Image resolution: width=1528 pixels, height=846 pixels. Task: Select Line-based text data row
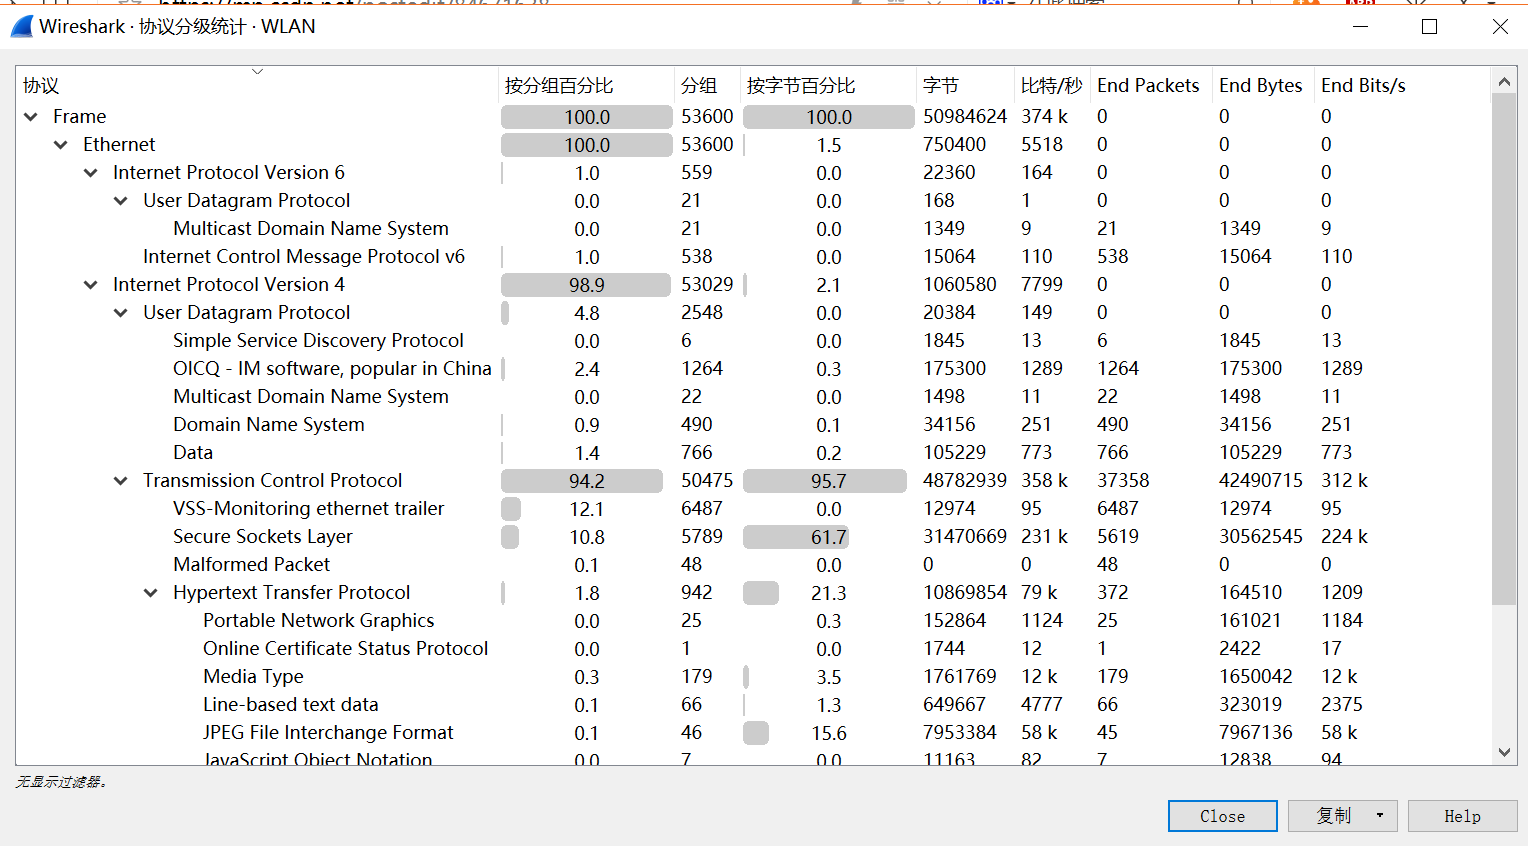coord(753,705)
